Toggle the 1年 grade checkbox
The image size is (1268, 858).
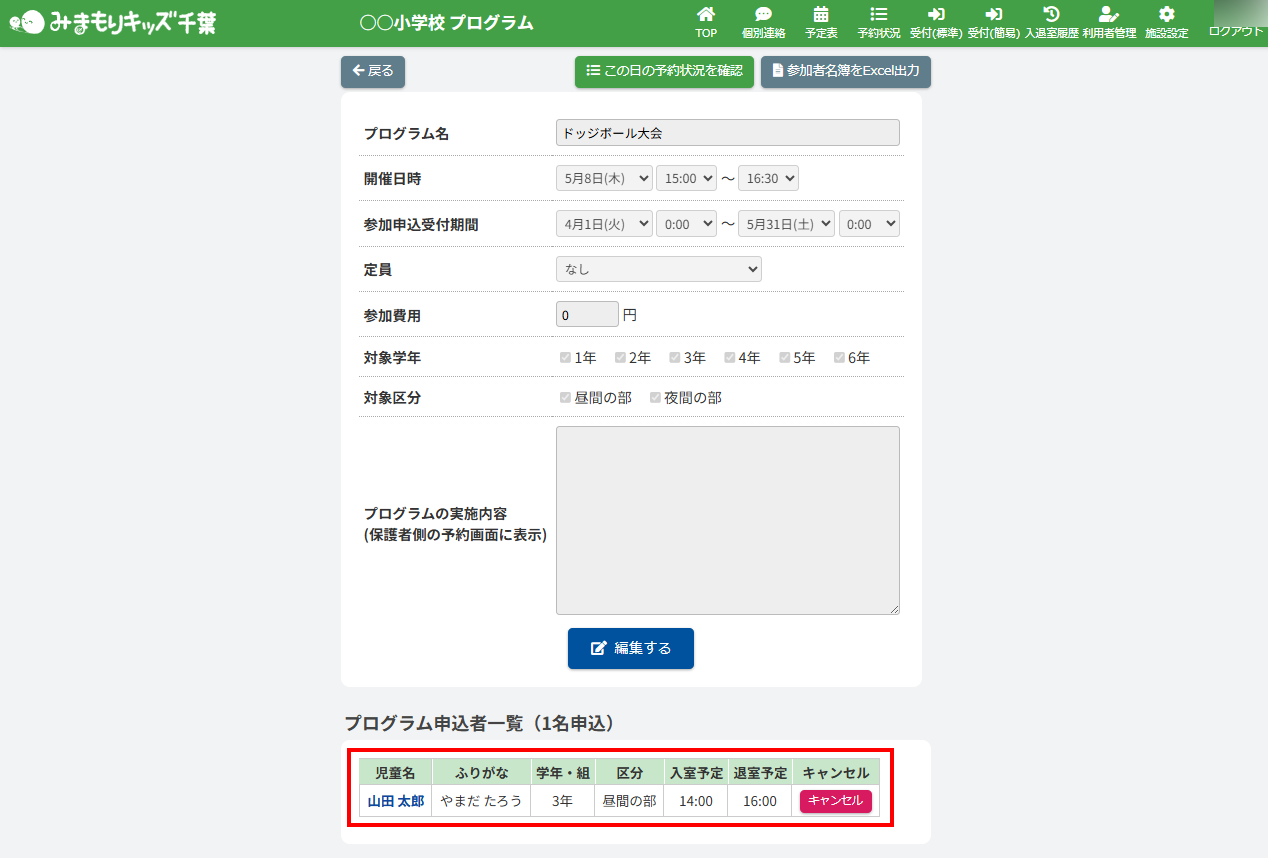tap(566, 358)
